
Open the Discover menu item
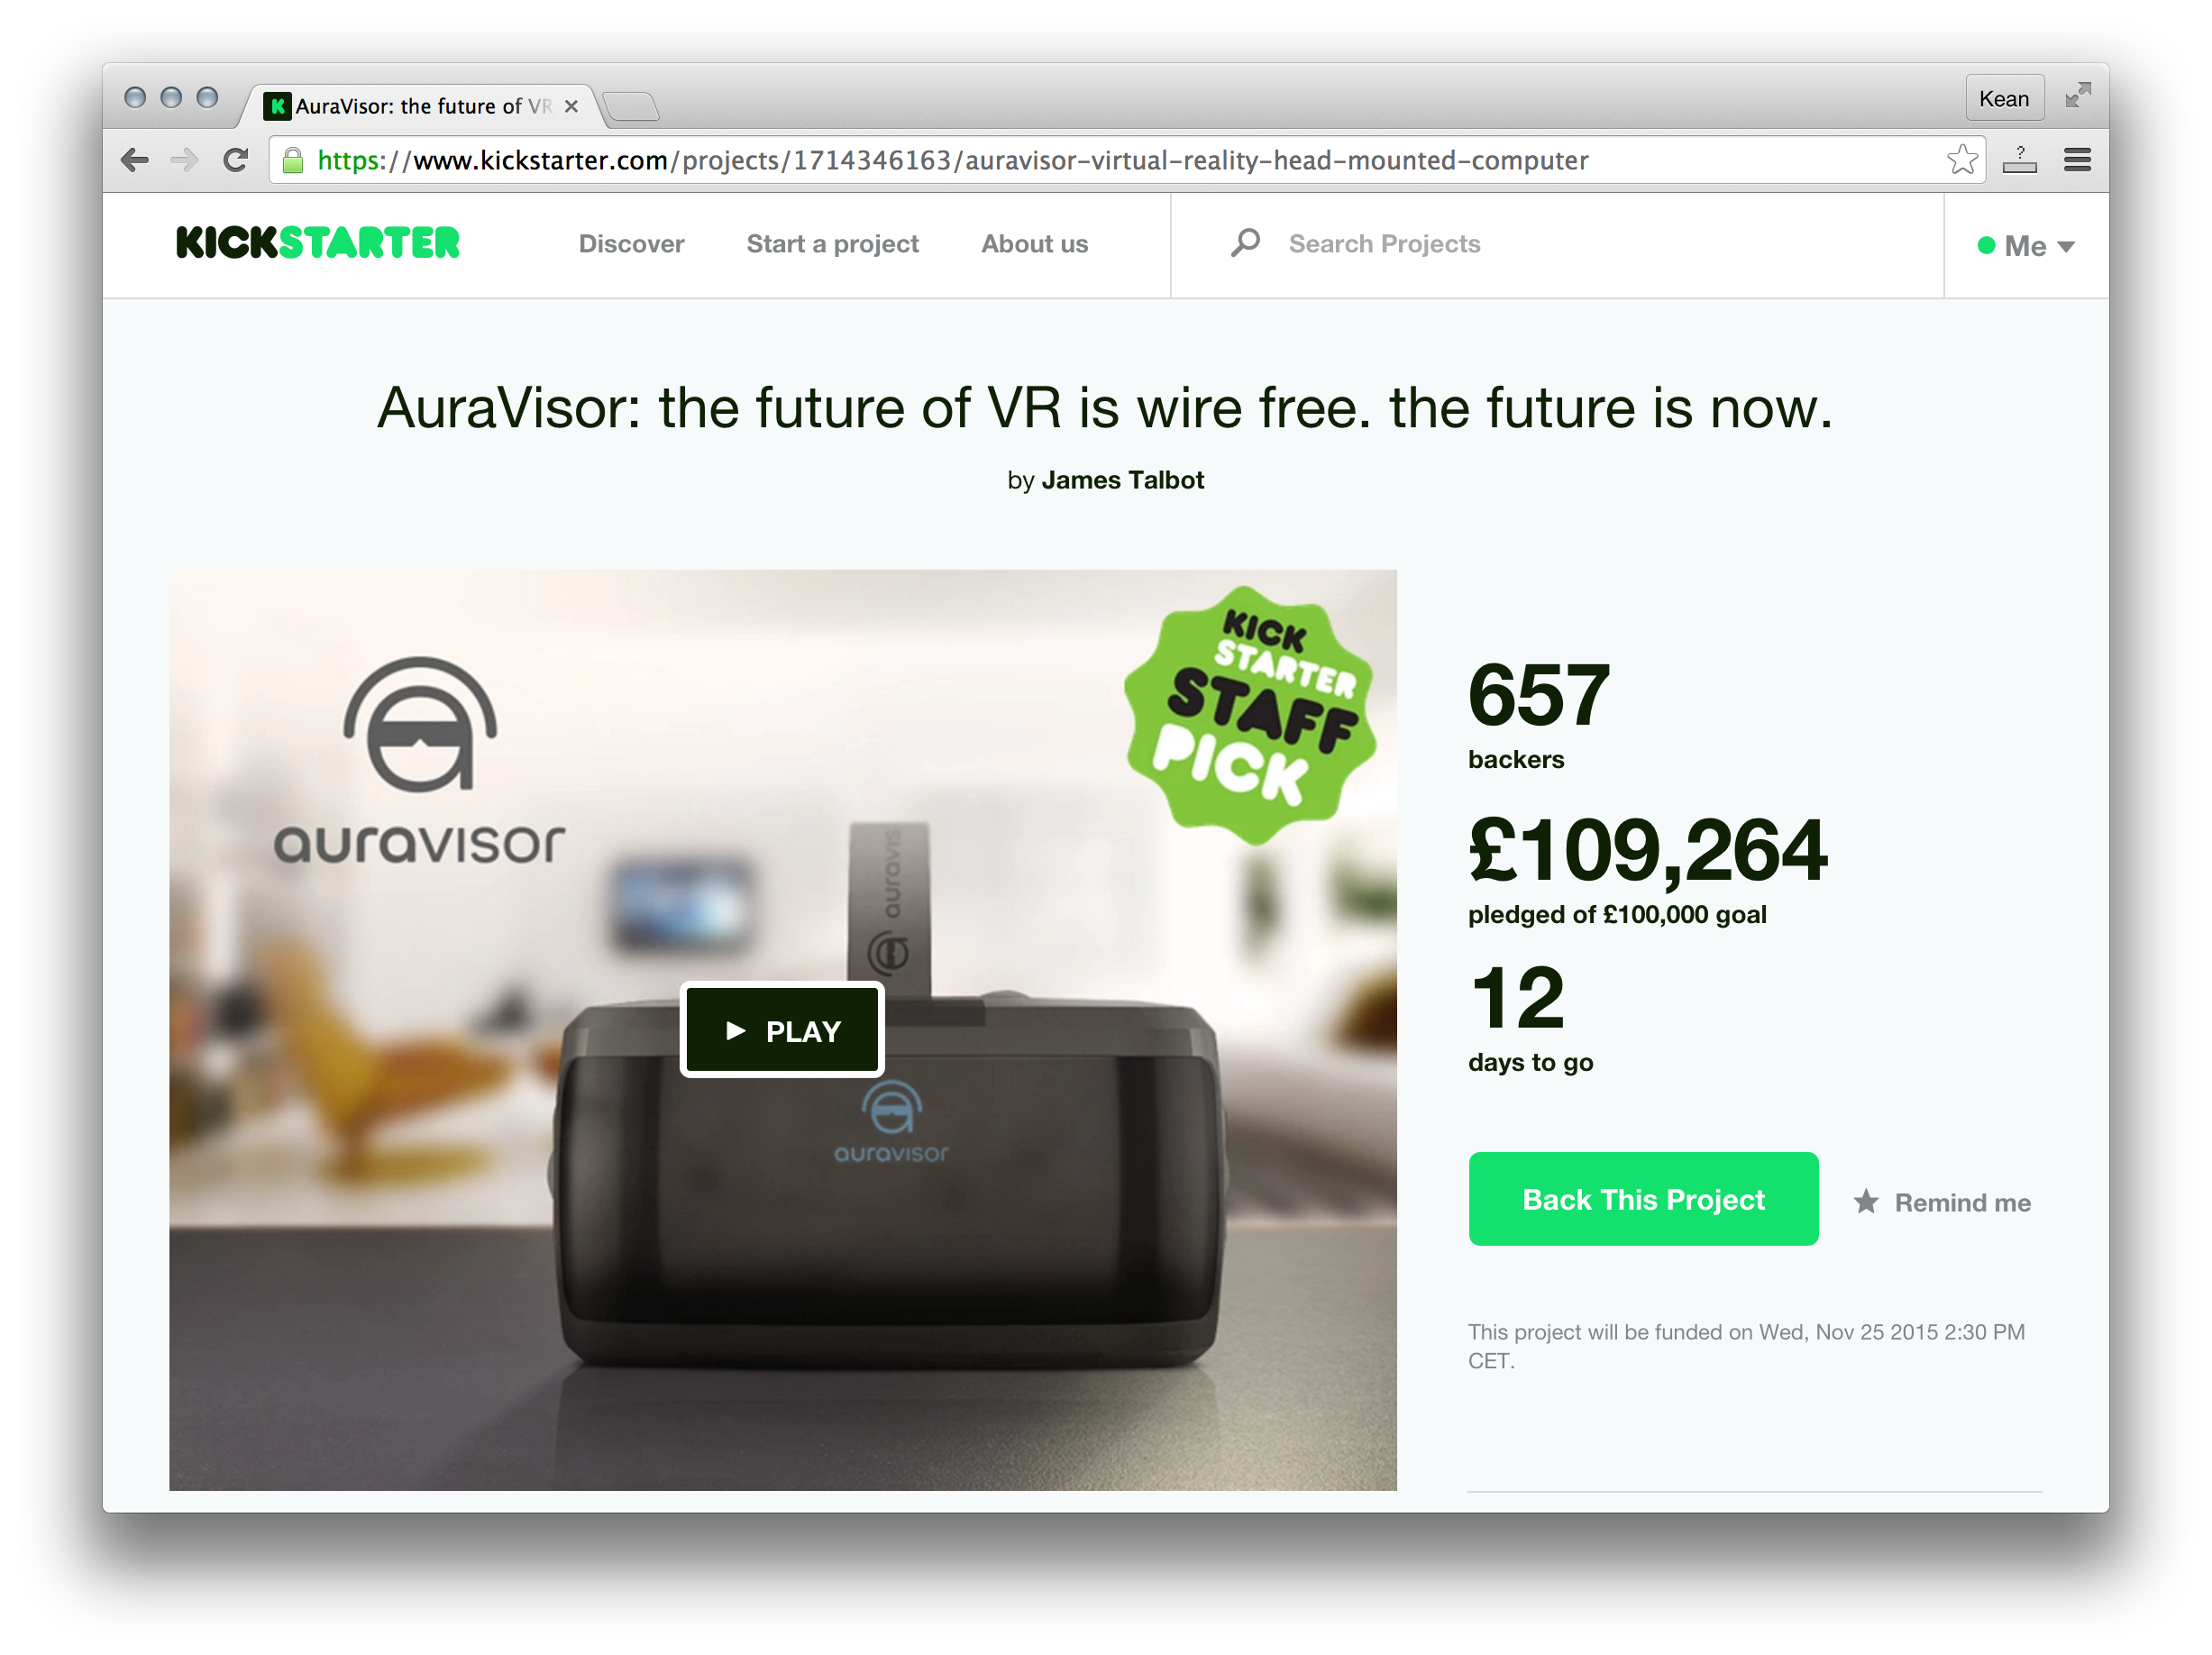[631, 244]
